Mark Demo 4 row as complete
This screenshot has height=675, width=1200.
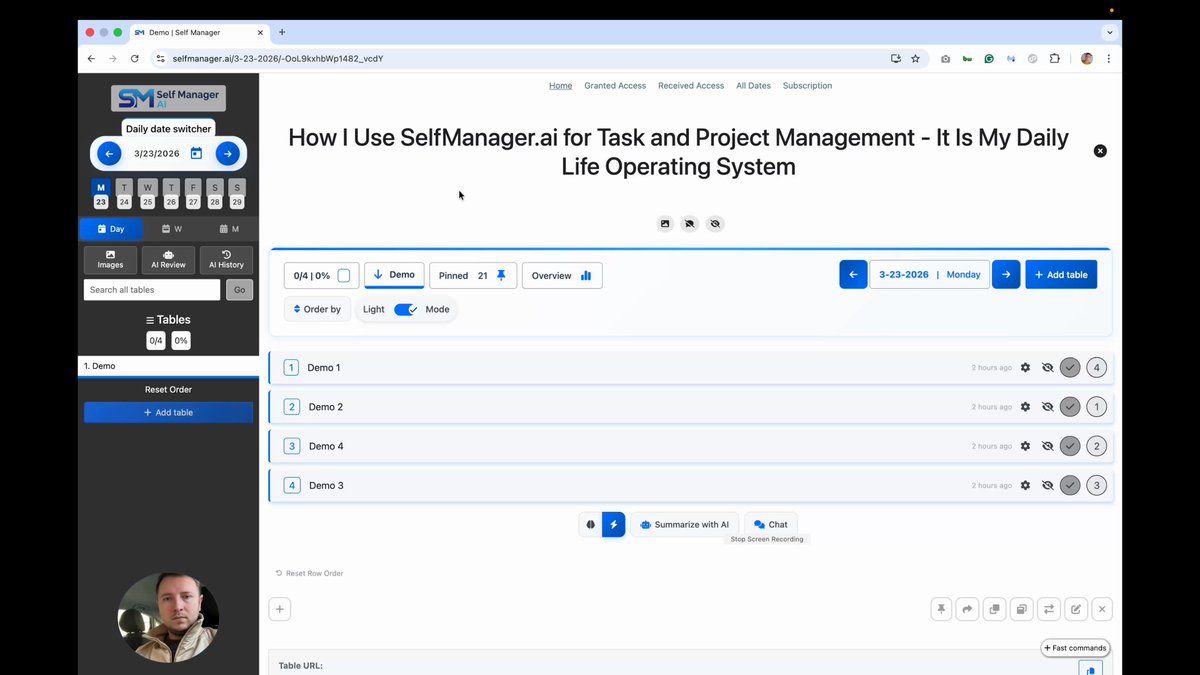[x=1070, y=446]
